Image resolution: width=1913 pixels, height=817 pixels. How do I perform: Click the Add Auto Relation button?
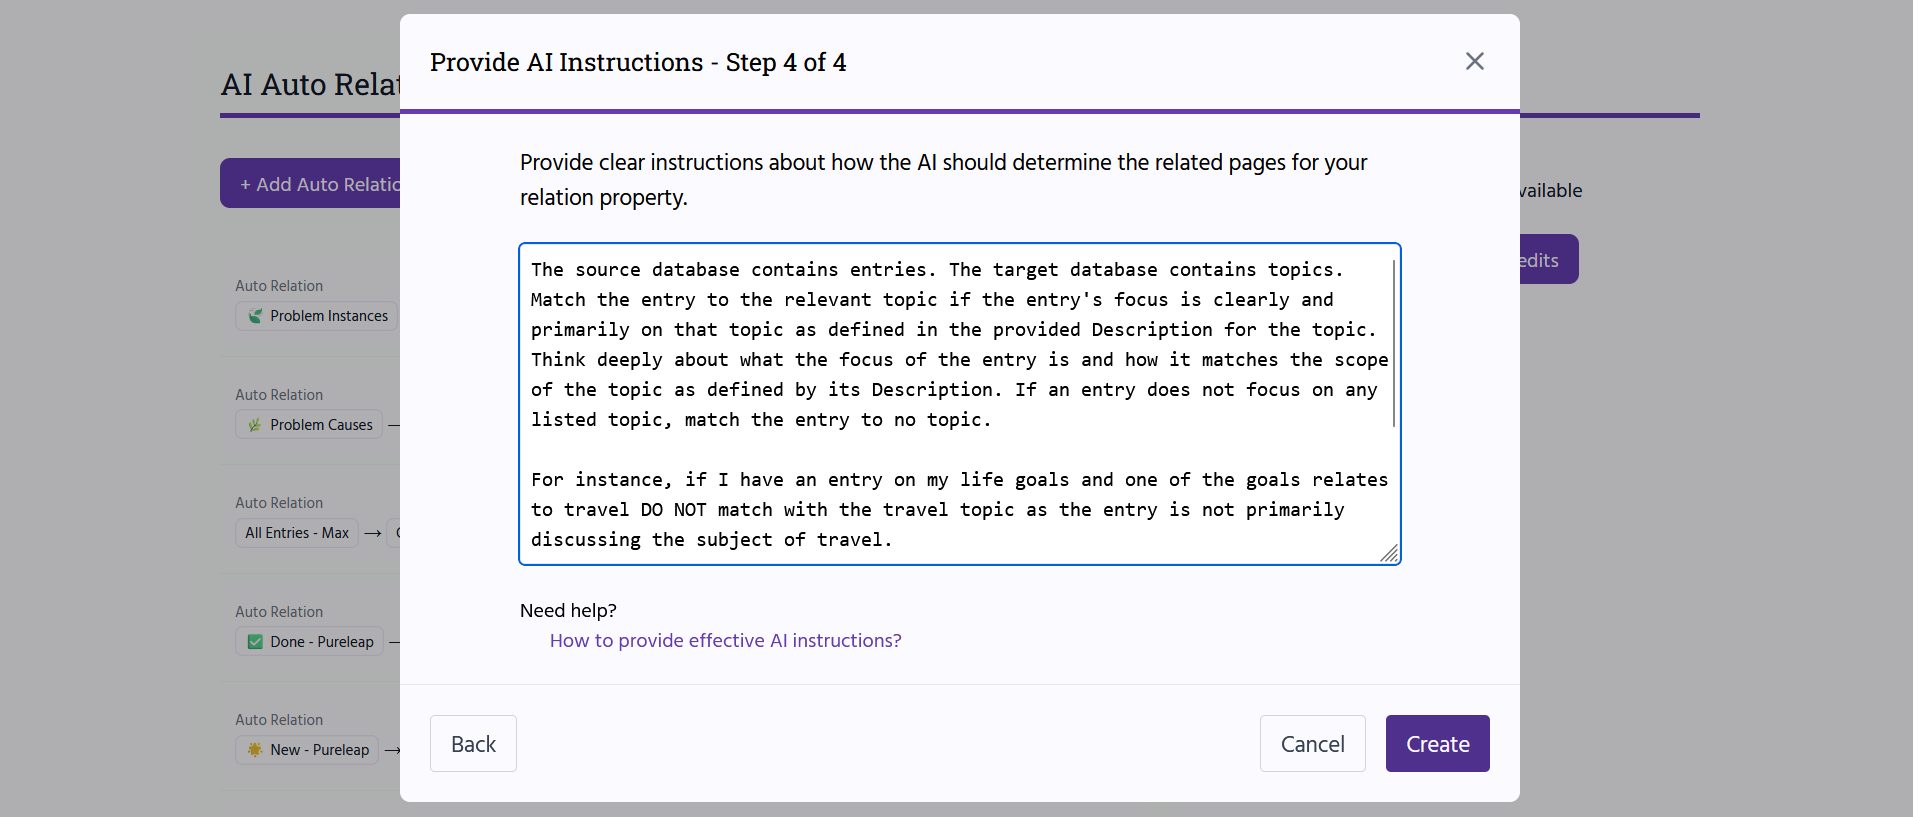[x=311, y=184]
